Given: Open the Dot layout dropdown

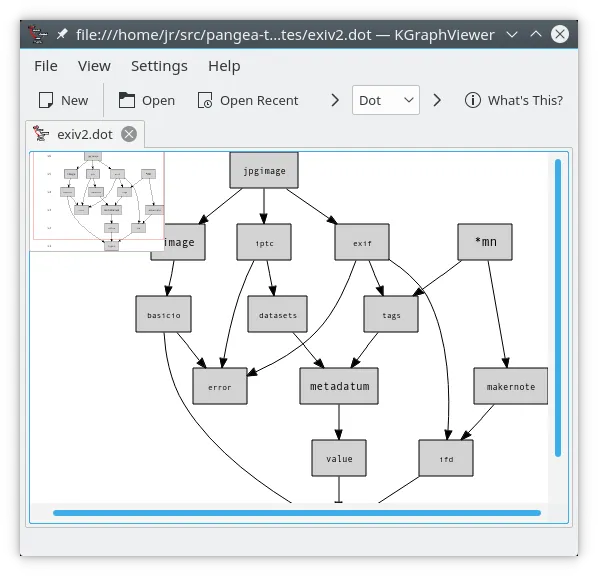Looking at the screenshot, I should tap(386, 100).
